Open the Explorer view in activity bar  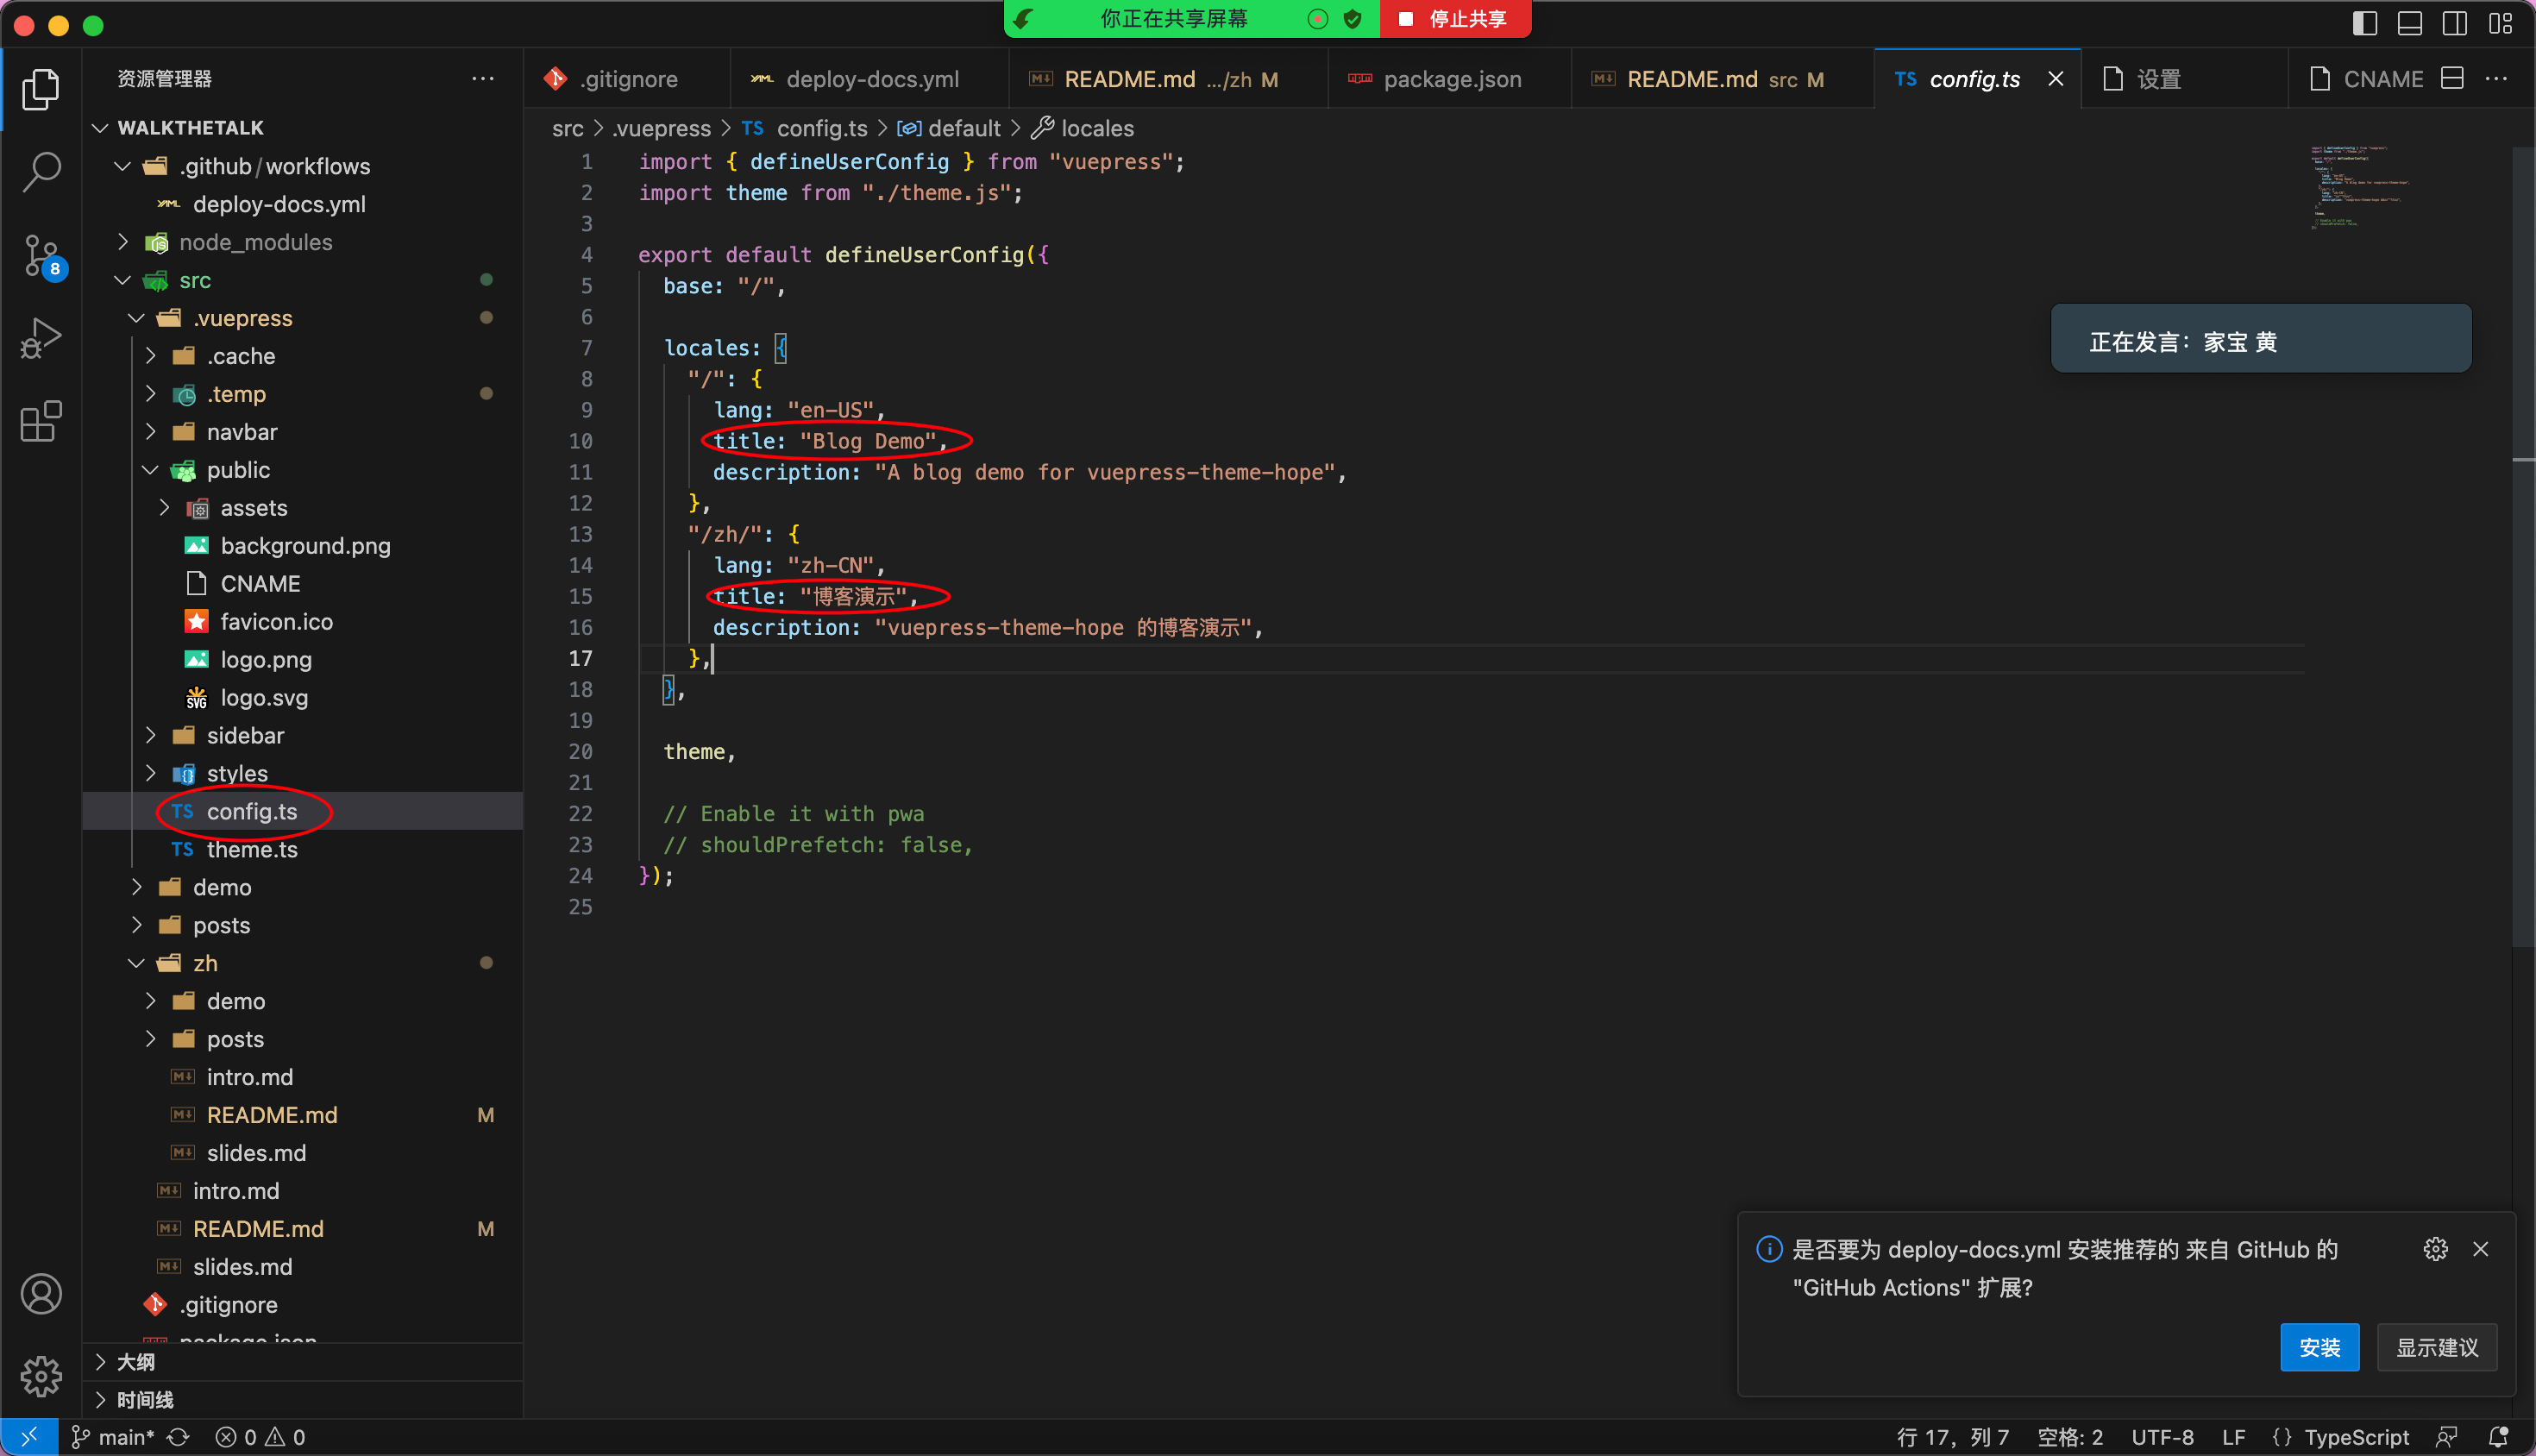point(41,90)
